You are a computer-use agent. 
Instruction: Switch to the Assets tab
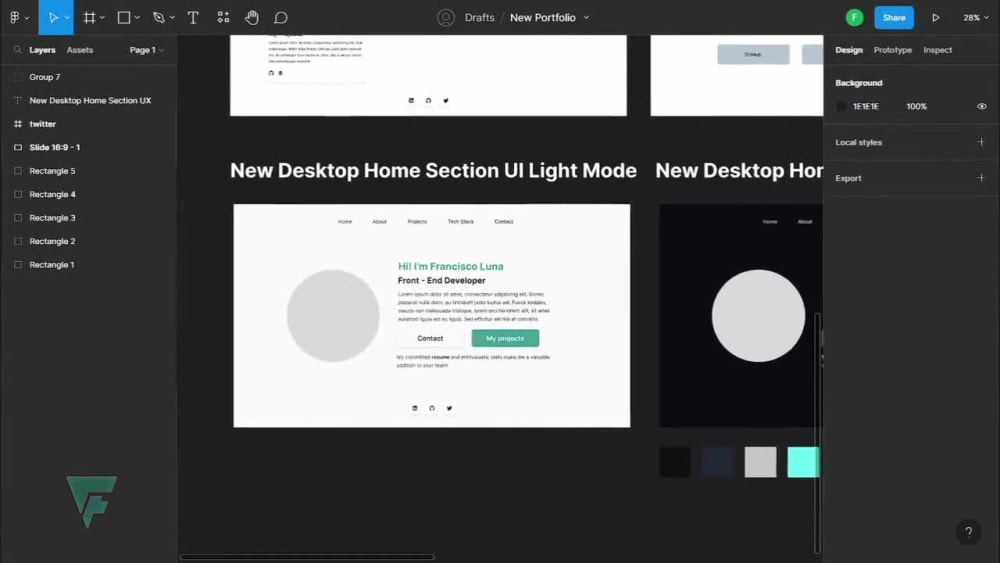(x=80, y=50)
